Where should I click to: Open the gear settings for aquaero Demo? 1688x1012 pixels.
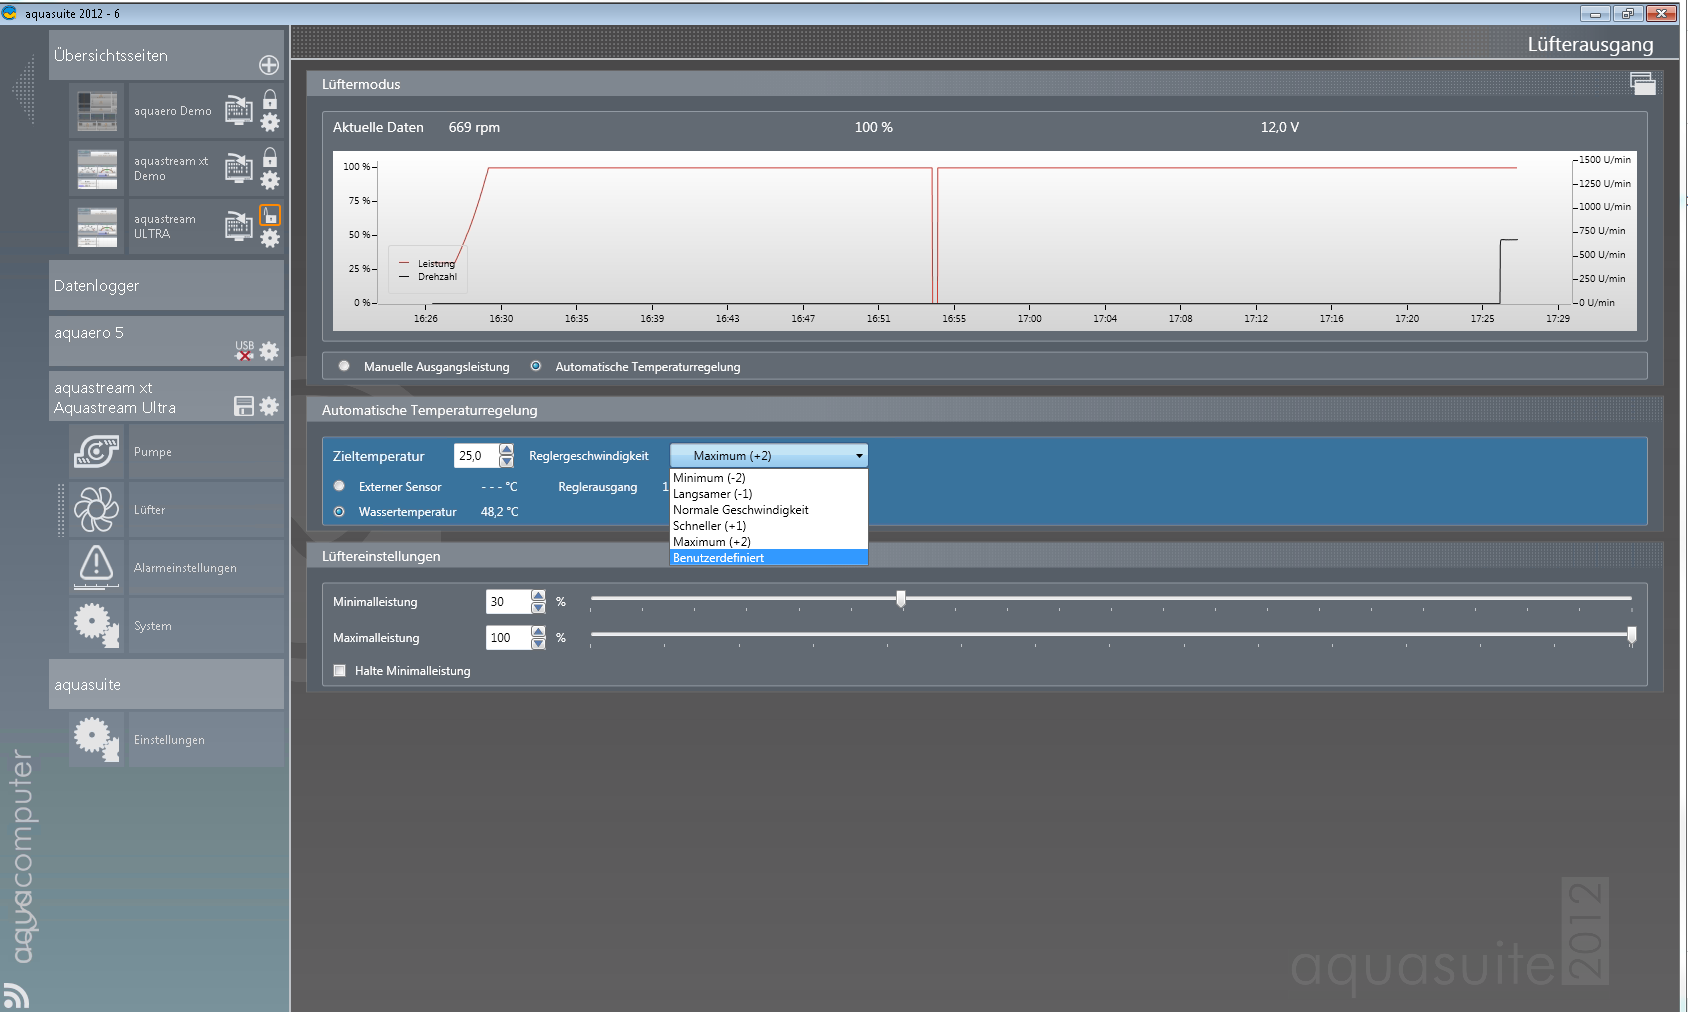(270, 122)
